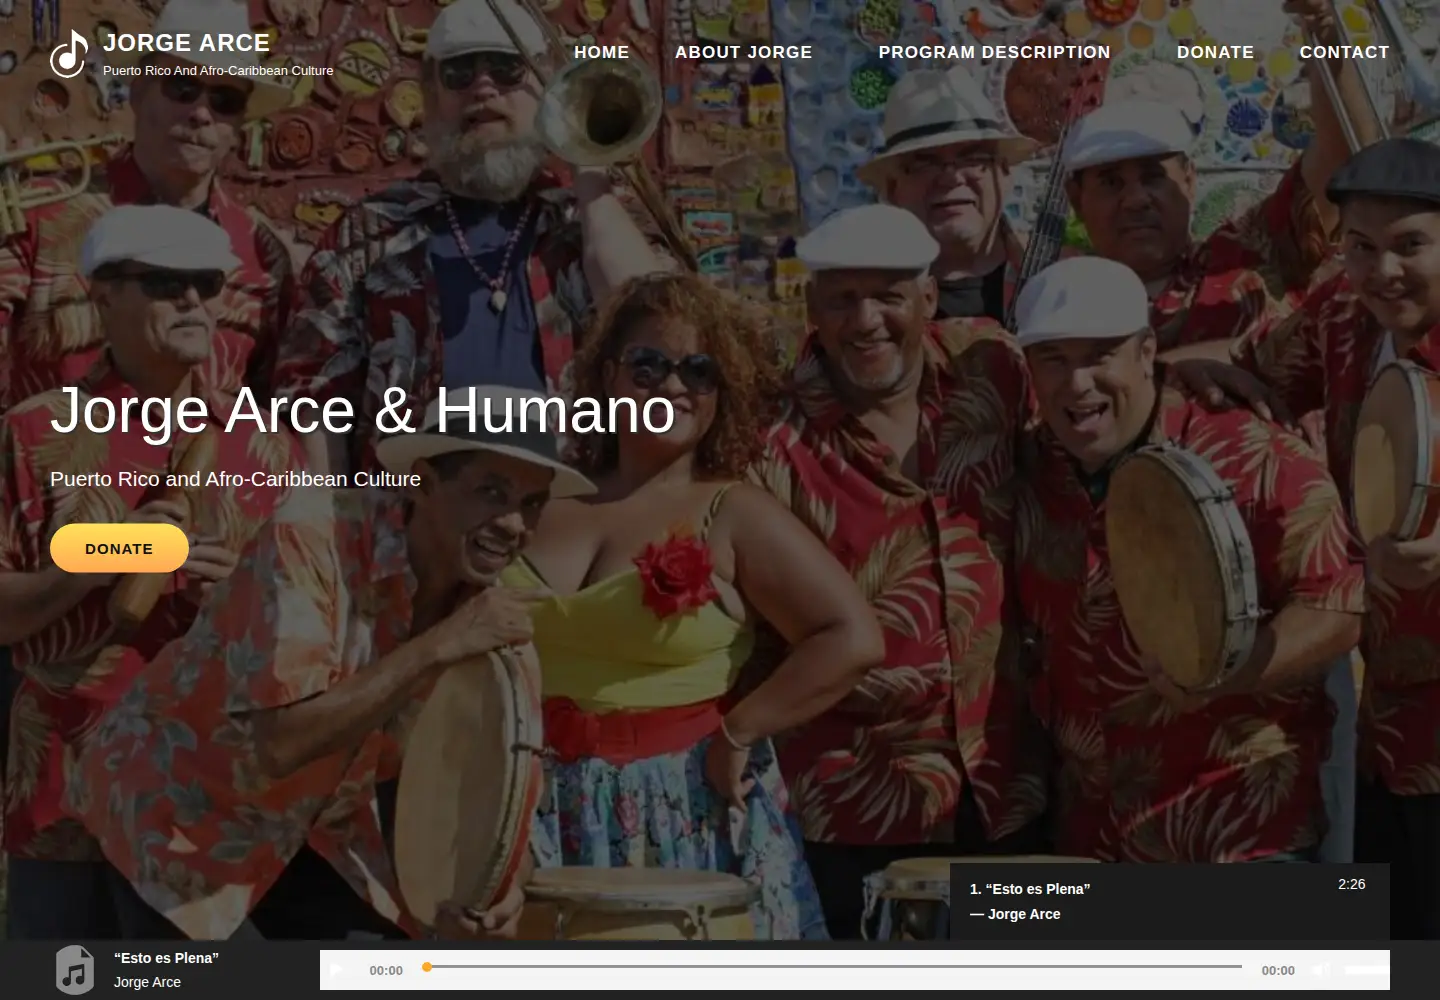Play the track with the play button
Image resolution: width=1440 pixels, height=1000 pixels.
click(337, 970)
